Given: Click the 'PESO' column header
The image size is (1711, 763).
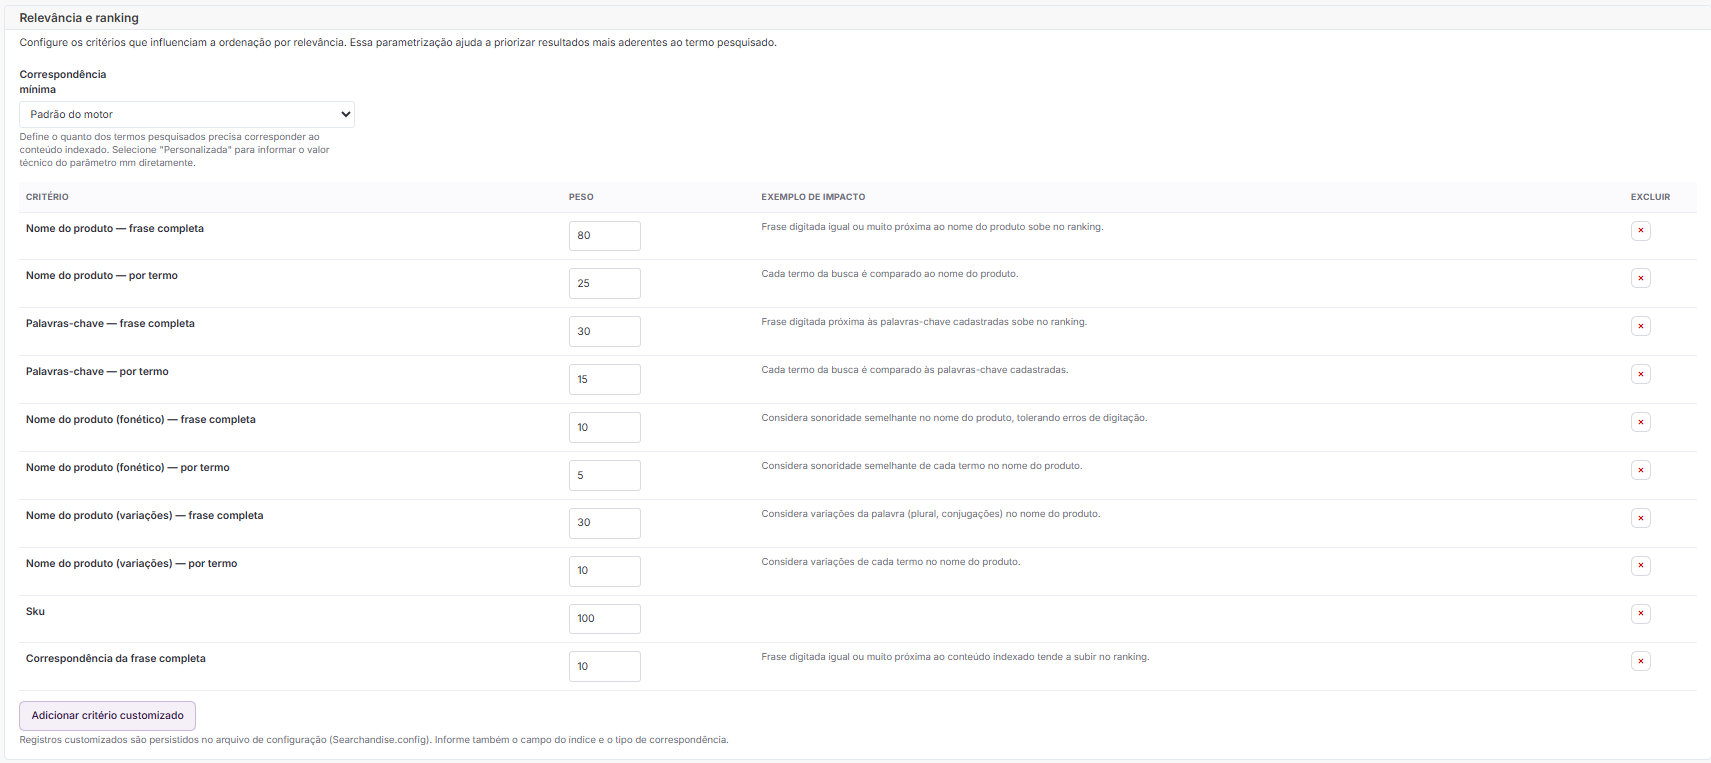Looking at the screenshot, I should 581,197.
